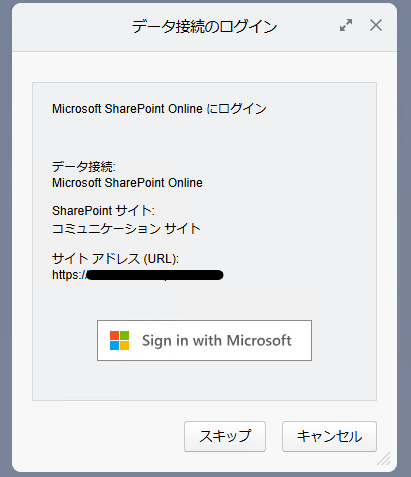Click the https:/ prefix text

tap(69, 275)
